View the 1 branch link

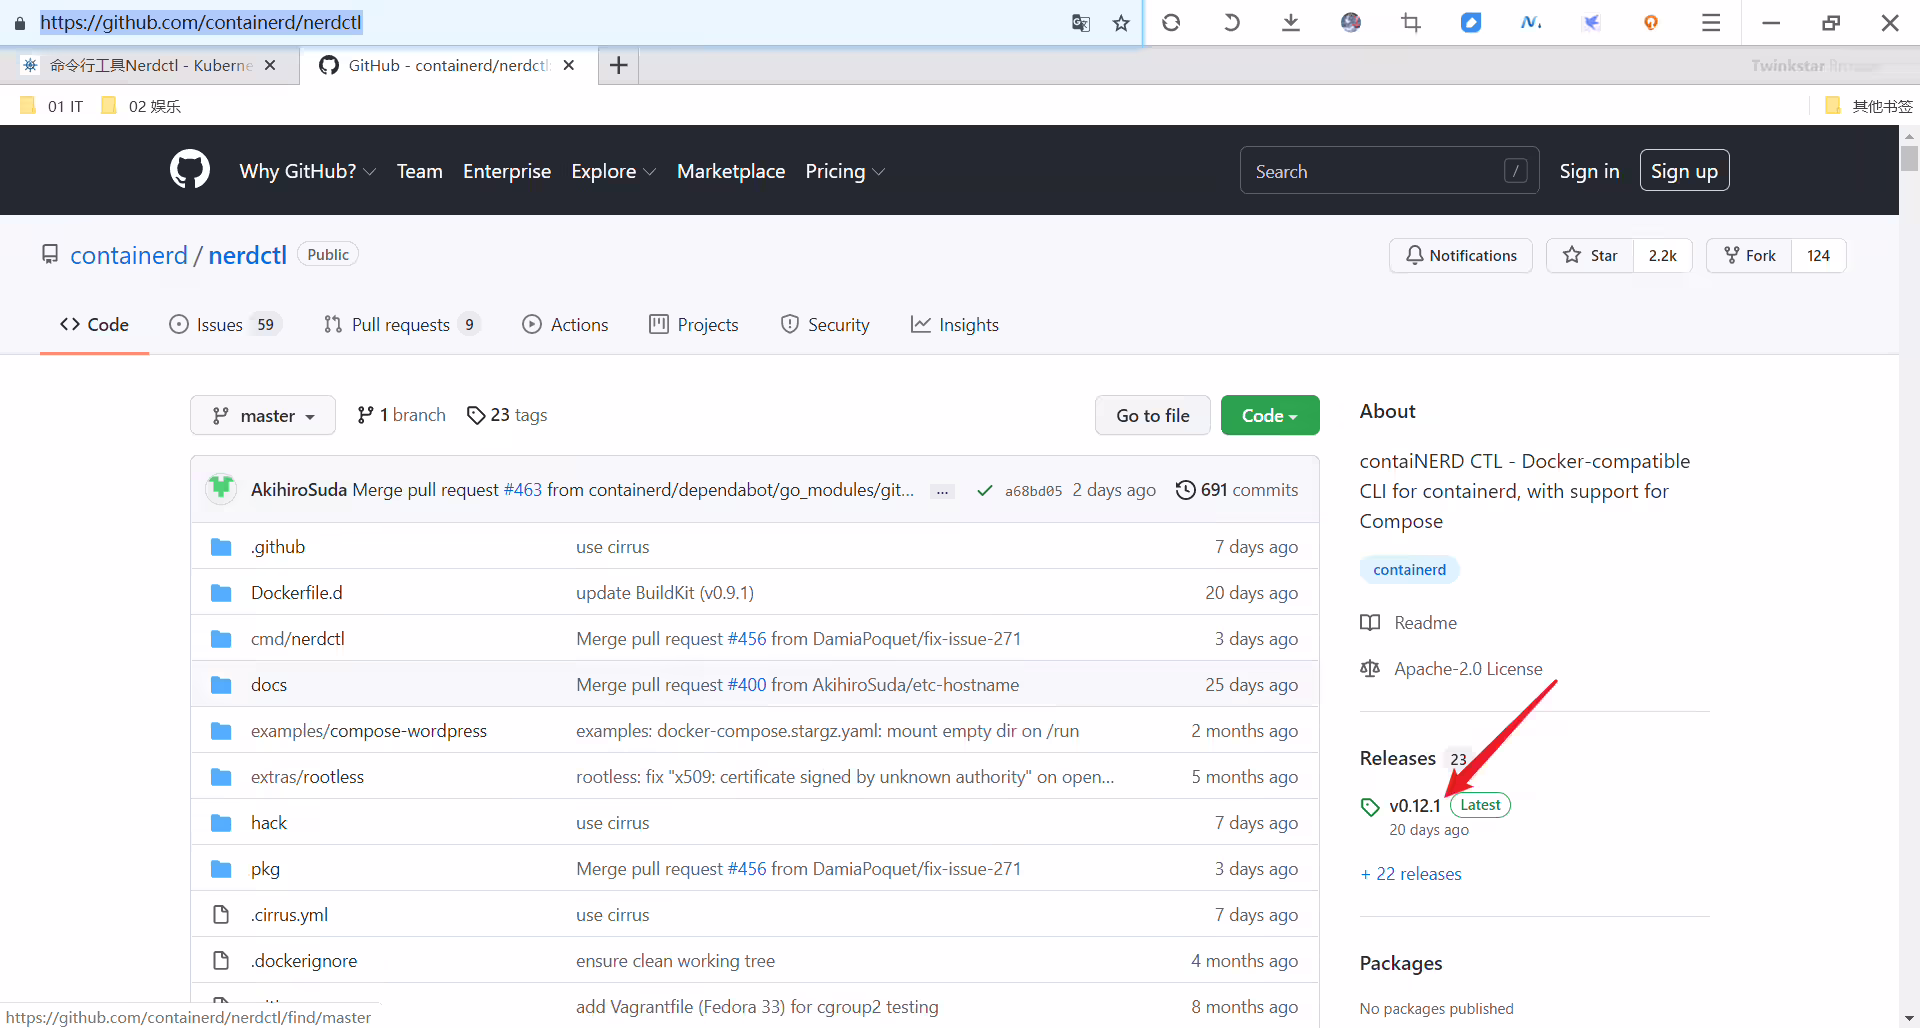[x=401, y=415]
